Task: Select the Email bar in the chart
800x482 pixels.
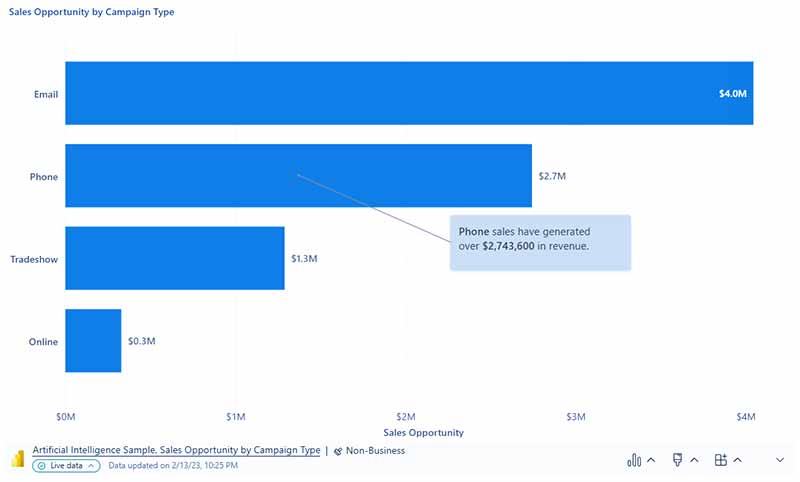Action: (409, 93)
